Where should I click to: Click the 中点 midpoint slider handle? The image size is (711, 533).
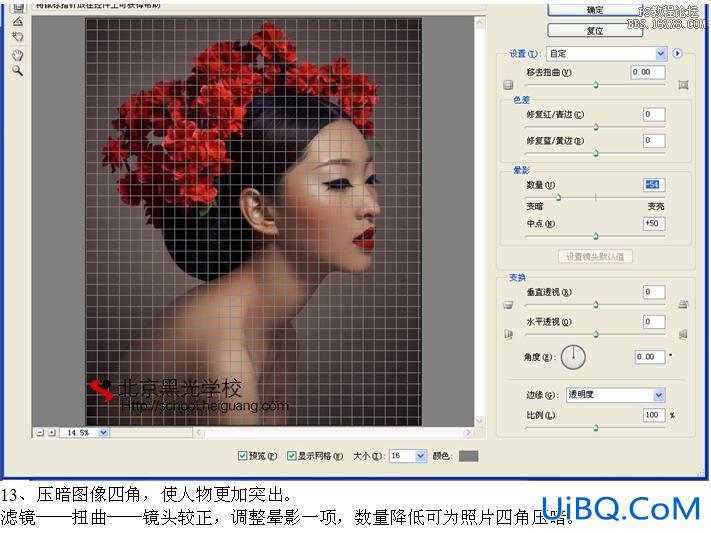pos(596,236)
